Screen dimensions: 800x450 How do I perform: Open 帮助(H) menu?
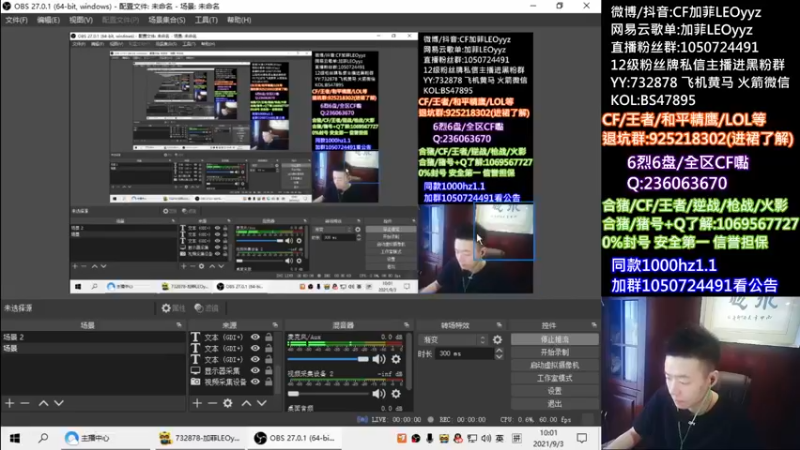tap(239, 20)
